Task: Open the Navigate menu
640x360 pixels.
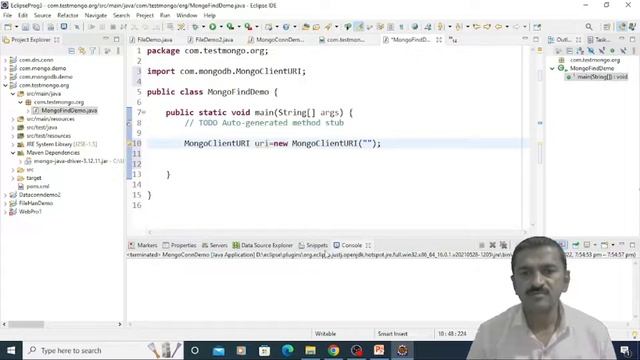Action: tap(96, 15)
